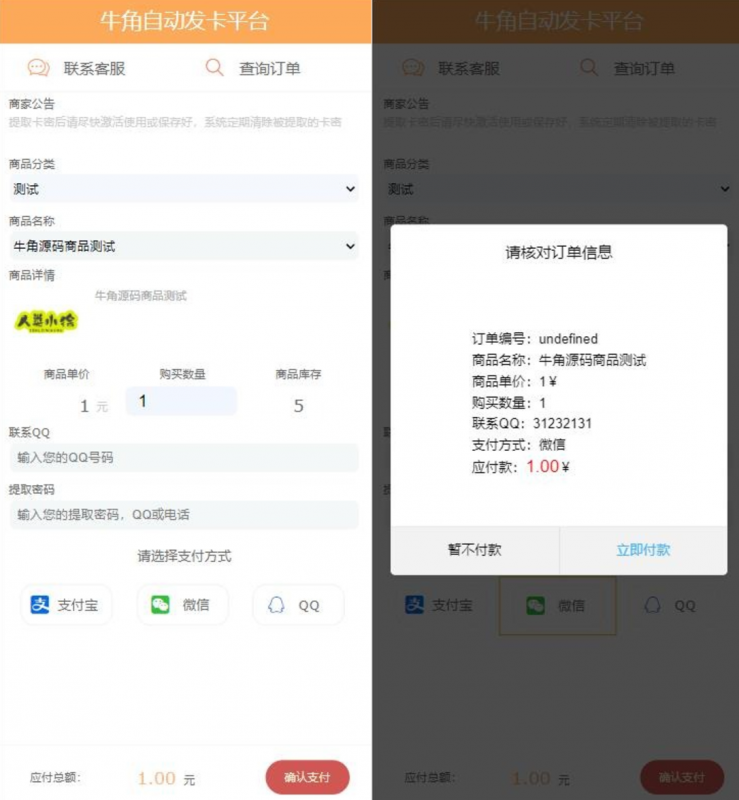Click the product logo image under 商品详情
The height and width of the screenshot is (800, 739).
point(46,321)
